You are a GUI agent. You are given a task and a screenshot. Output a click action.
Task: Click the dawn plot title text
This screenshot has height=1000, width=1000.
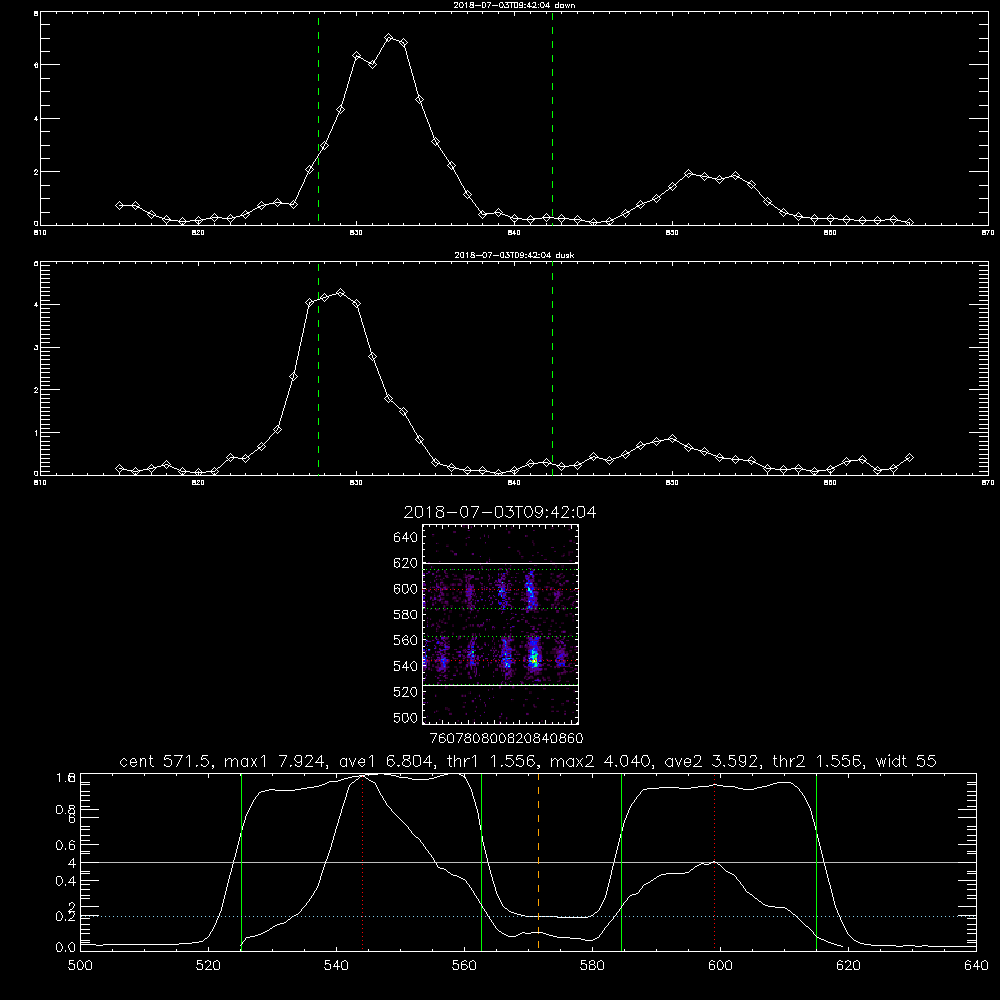coord(514,5)
